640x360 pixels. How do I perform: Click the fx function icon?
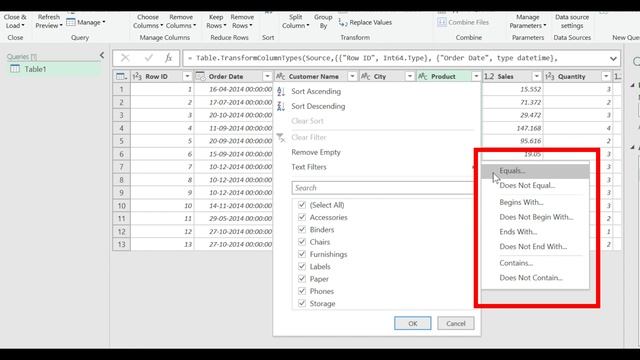click(169, 58)
